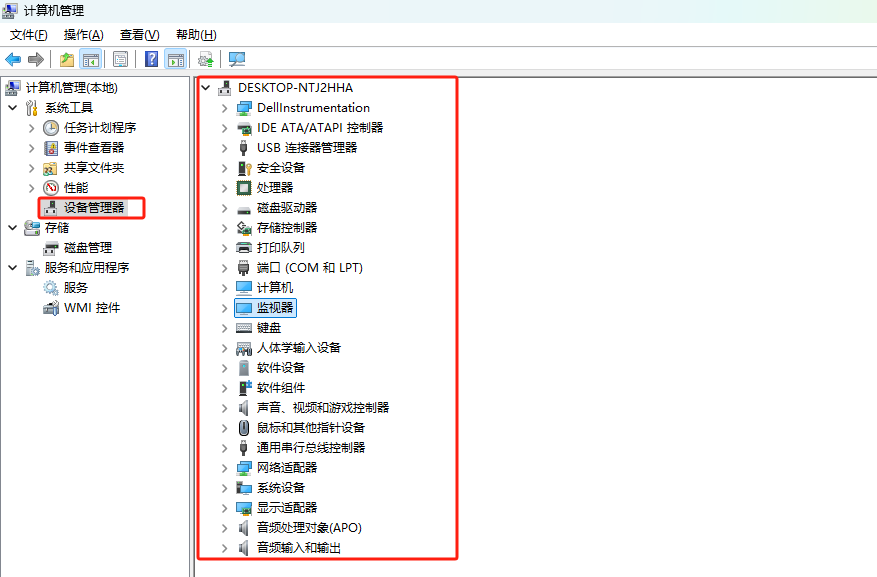Select the highlighted 监视器 category
This screenshot has height=577, width=877.
tap(265, 308)
